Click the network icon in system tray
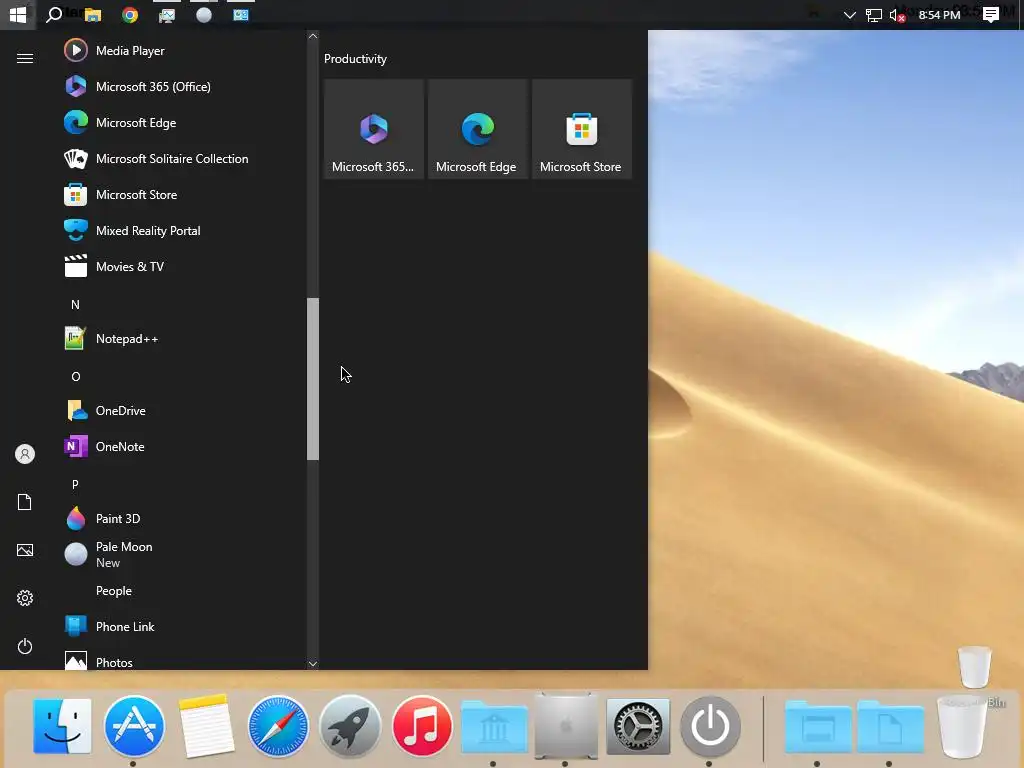Screen dimensions: 1024x768 (873, 14)
